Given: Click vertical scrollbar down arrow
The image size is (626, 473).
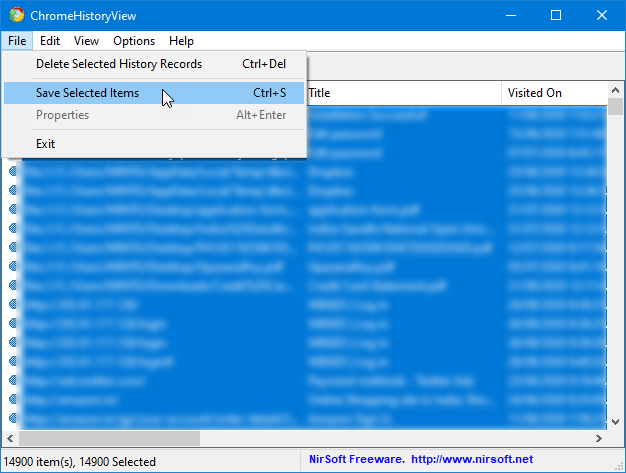Looking at the screenshot, I should (615, 422).
